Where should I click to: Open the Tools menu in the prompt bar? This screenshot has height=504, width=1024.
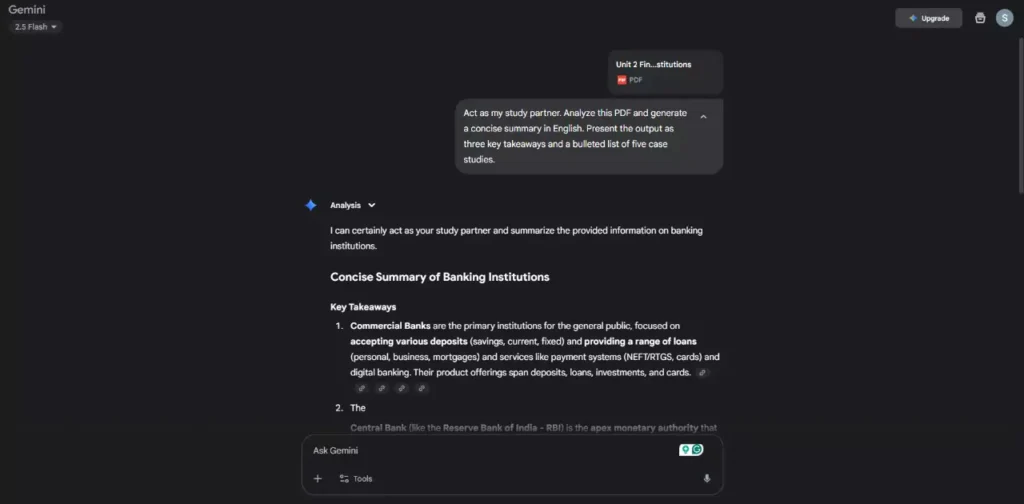(x=355, y=478)
